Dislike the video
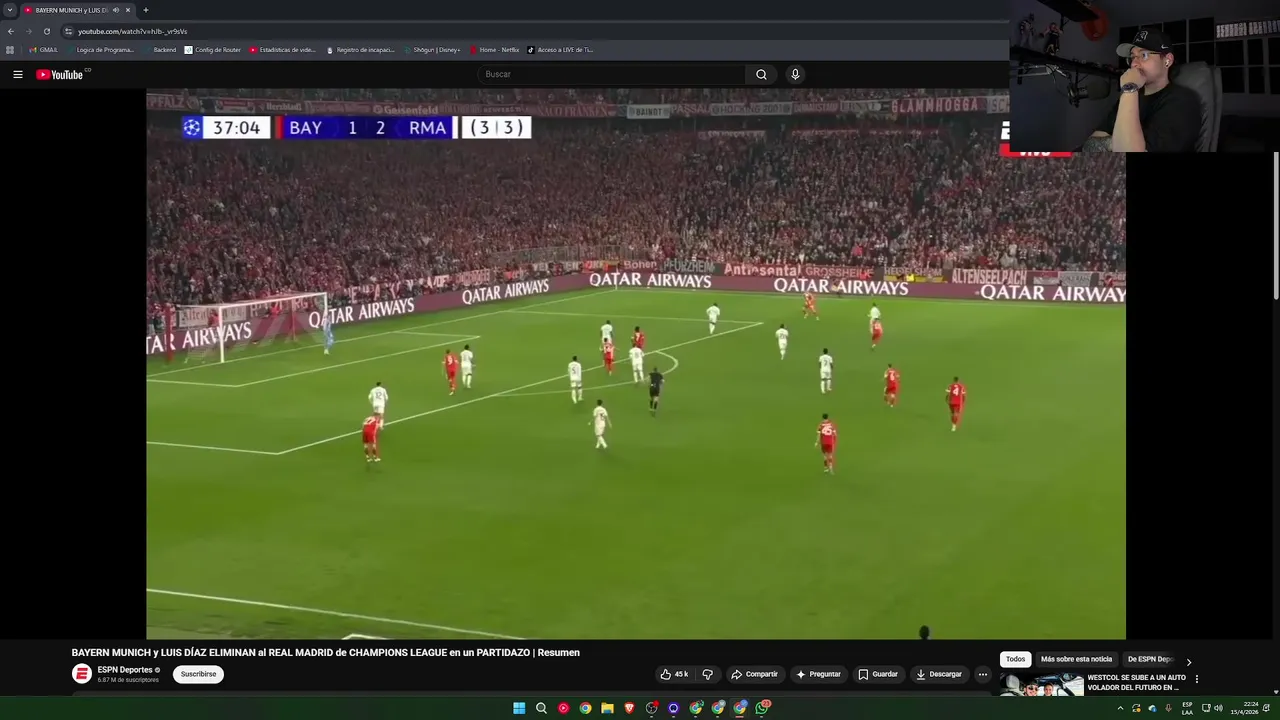1280x720 pixels. coord(707,674)
